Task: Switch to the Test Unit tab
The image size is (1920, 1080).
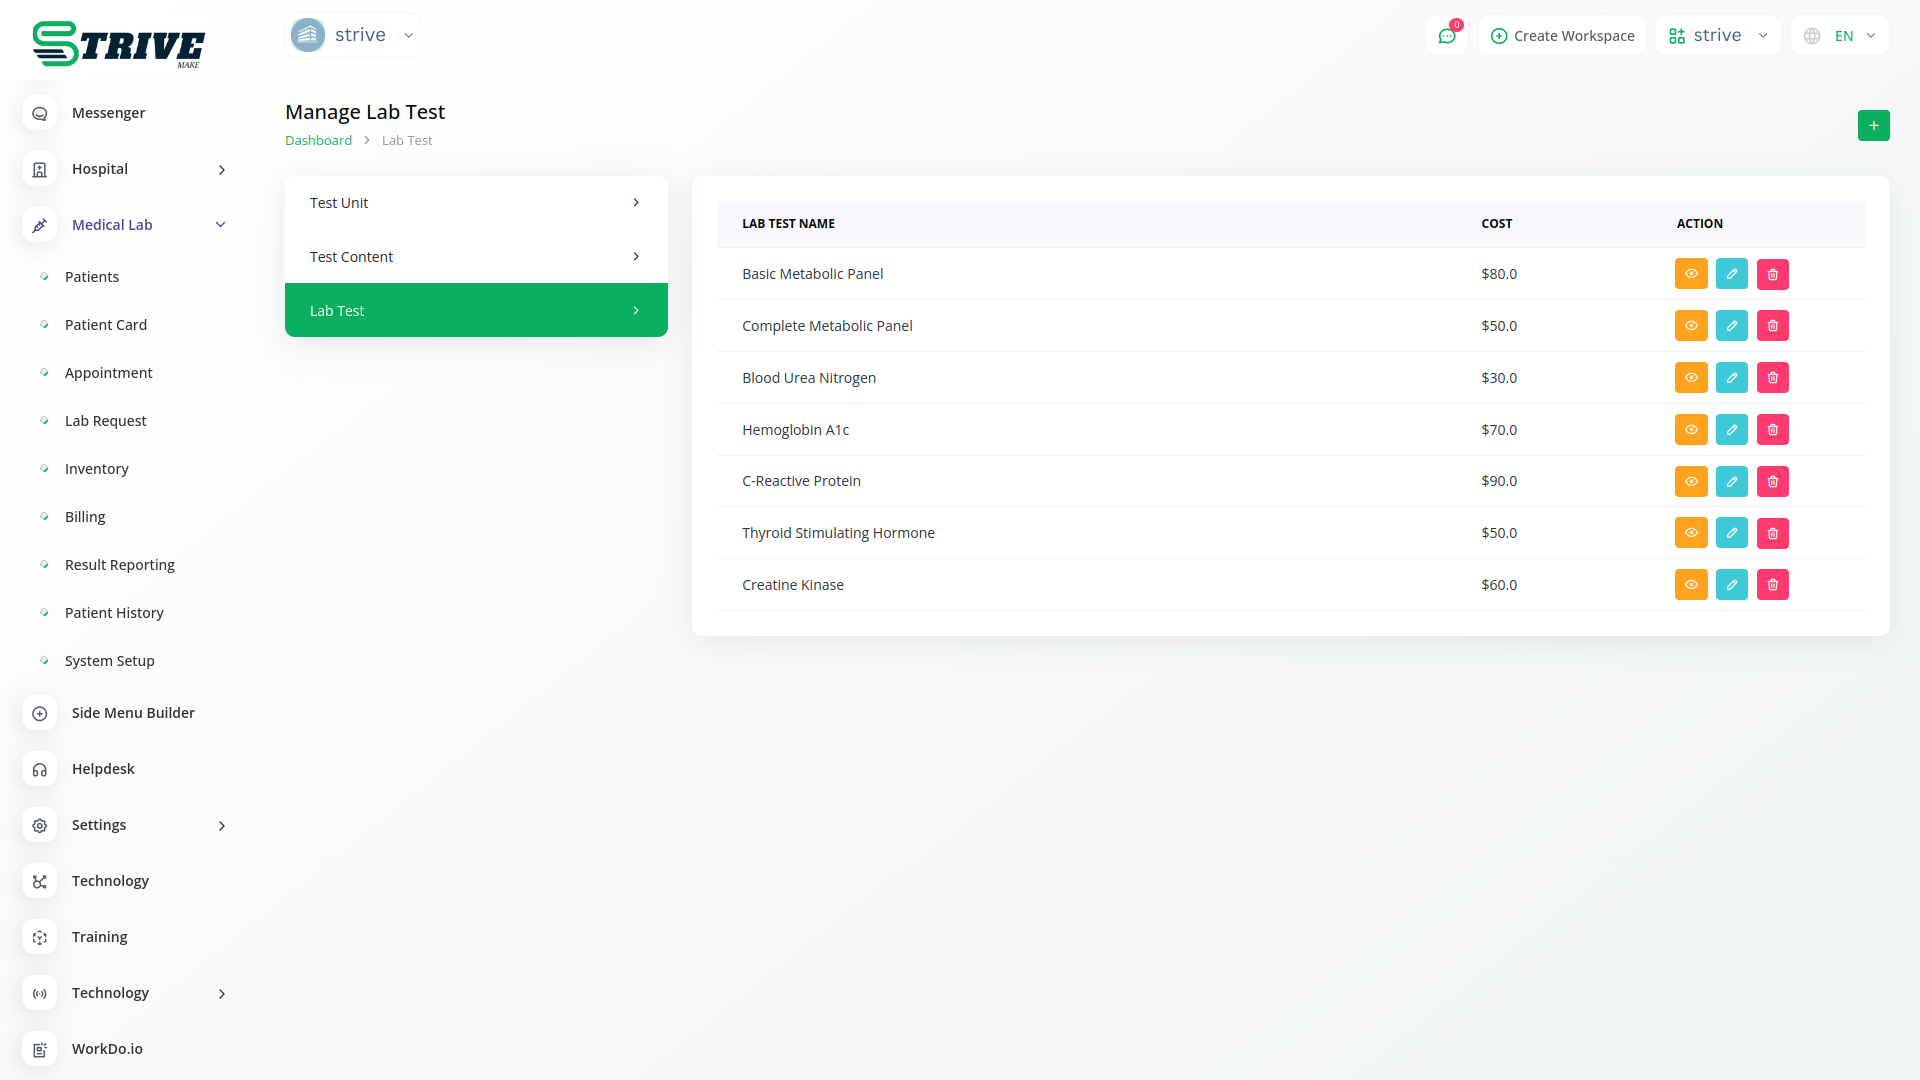Action: coord(475,203)
